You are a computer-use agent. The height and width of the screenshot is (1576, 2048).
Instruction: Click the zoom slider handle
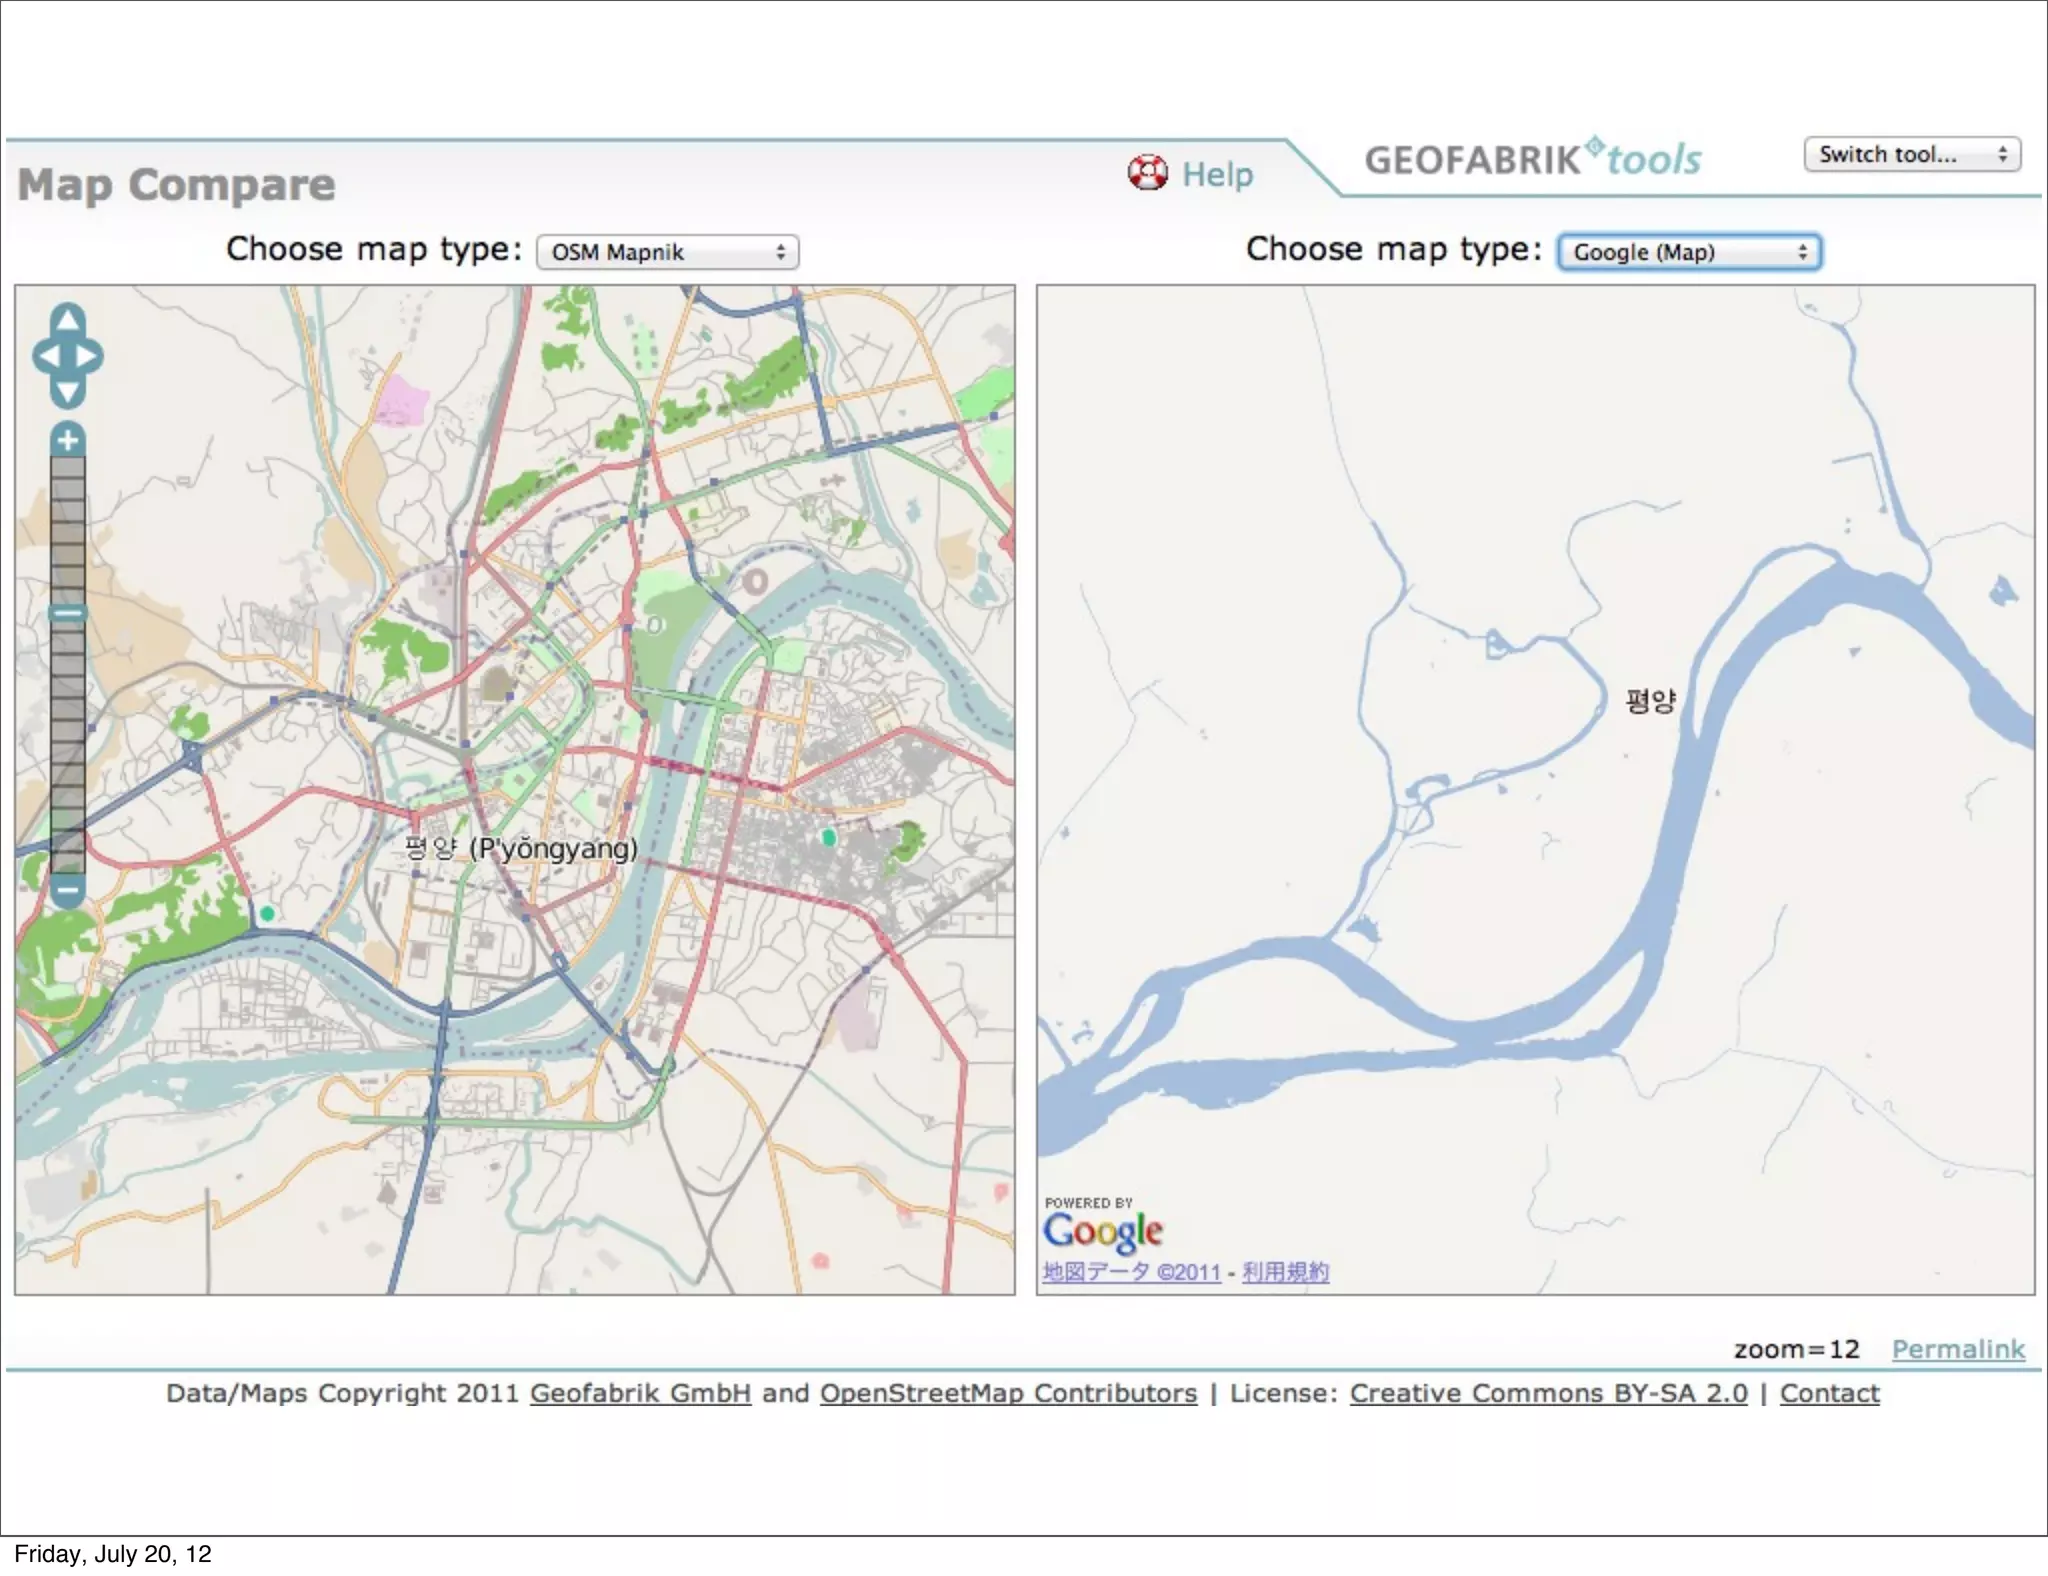pyautogui.click(x=67, y=613)
